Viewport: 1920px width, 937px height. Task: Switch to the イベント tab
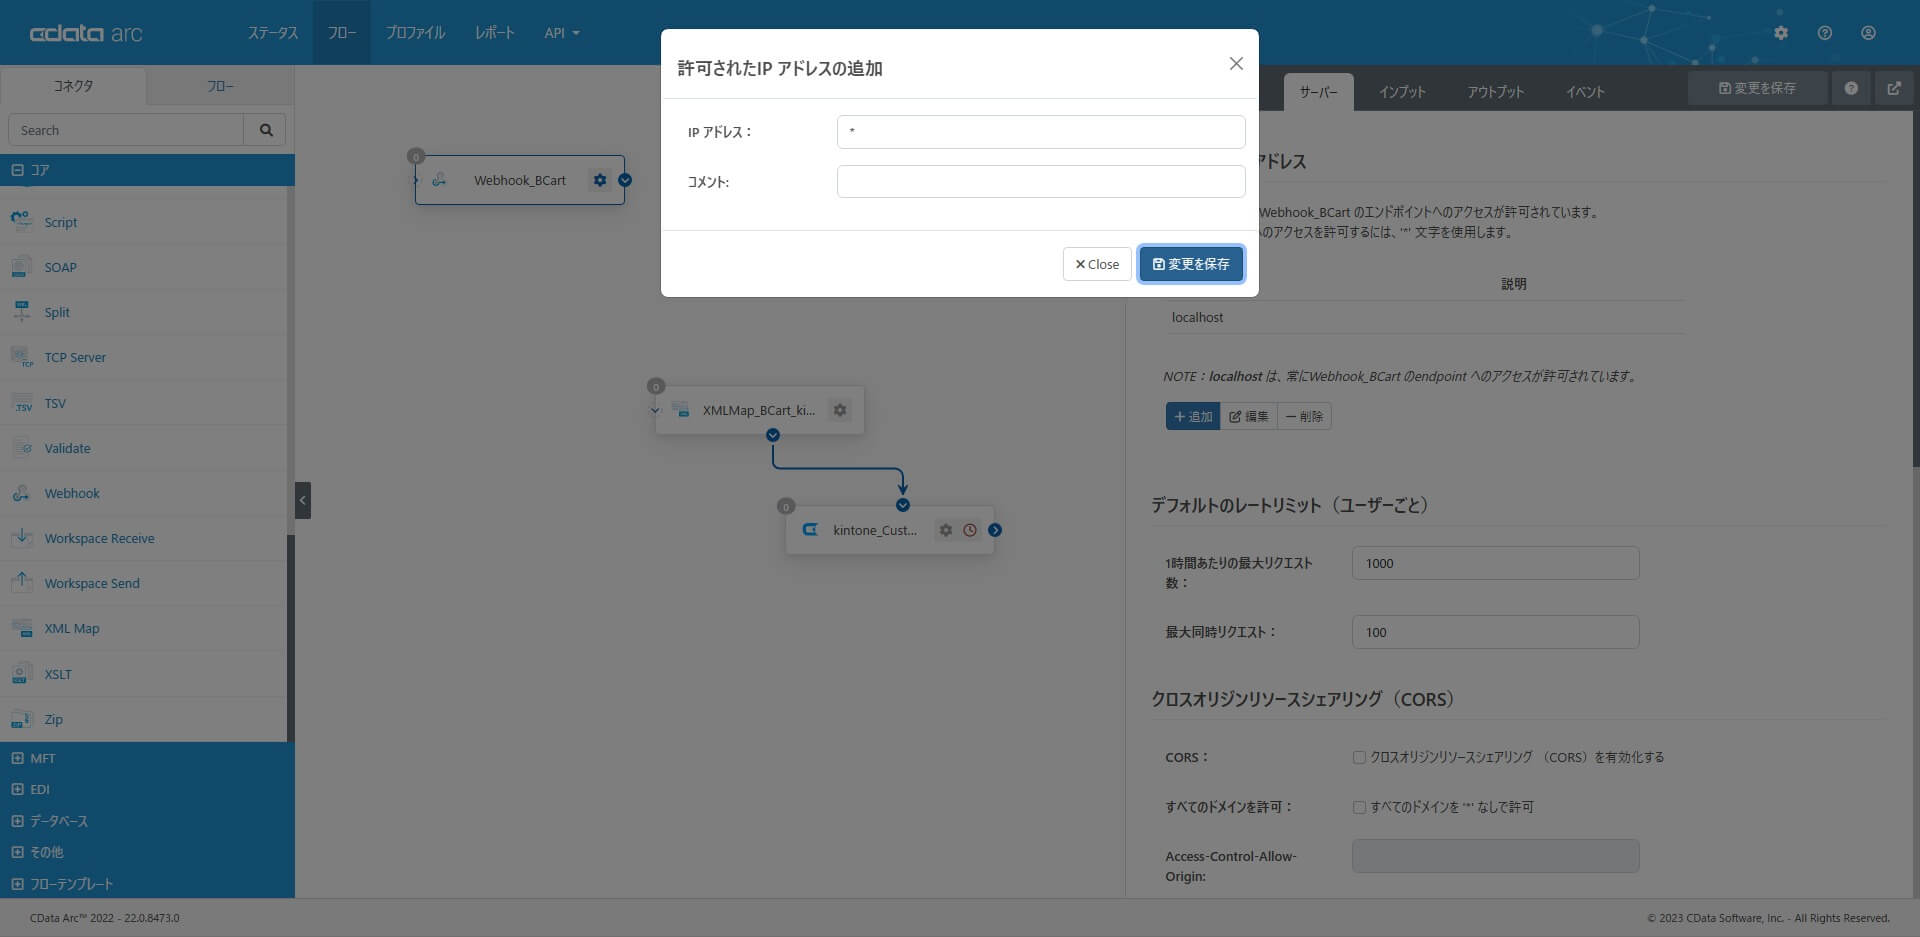pos(1585,92)
